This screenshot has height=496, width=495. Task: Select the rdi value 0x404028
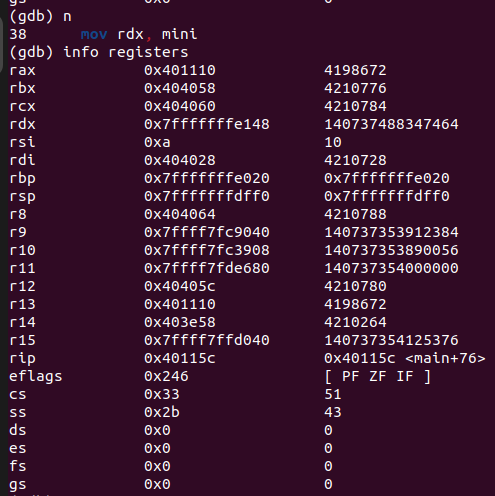click(x=180, y=160)
